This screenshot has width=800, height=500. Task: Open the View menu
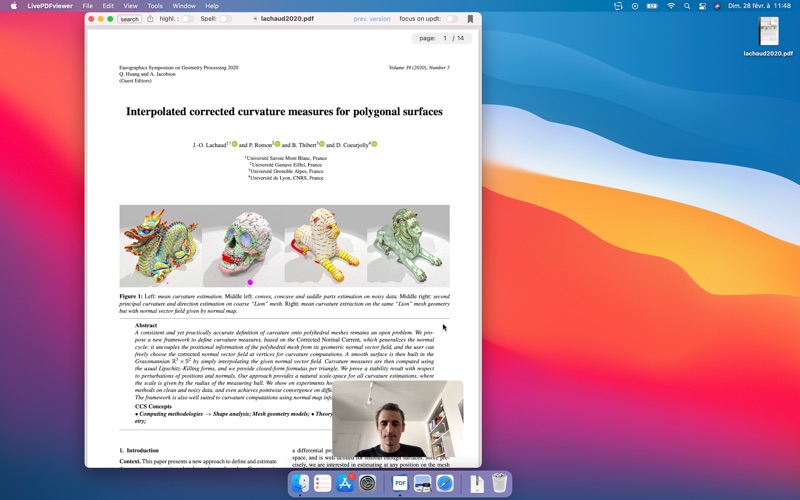[x=131, y=6]
